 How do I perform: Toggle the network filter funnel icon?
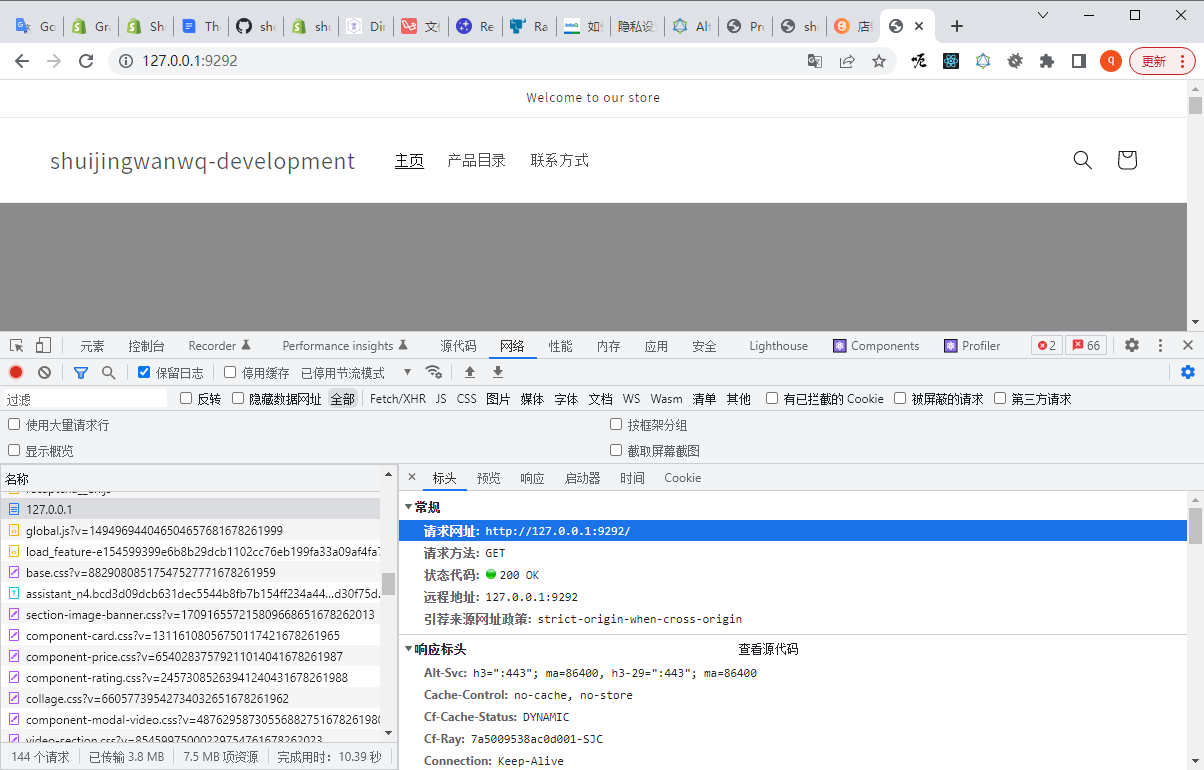point(81,372)
